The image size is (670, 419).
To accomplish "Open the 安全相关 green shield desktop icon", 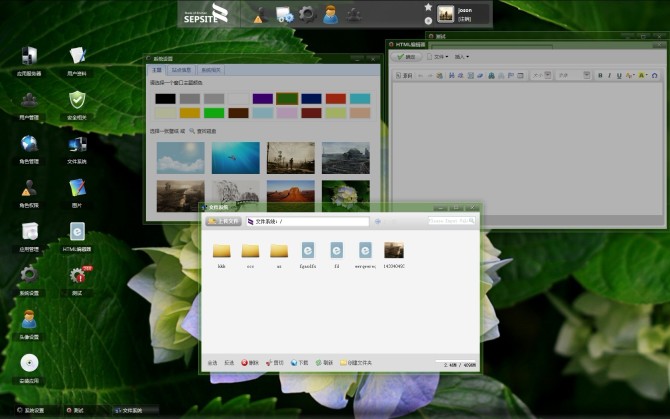I will click(77, 100).
